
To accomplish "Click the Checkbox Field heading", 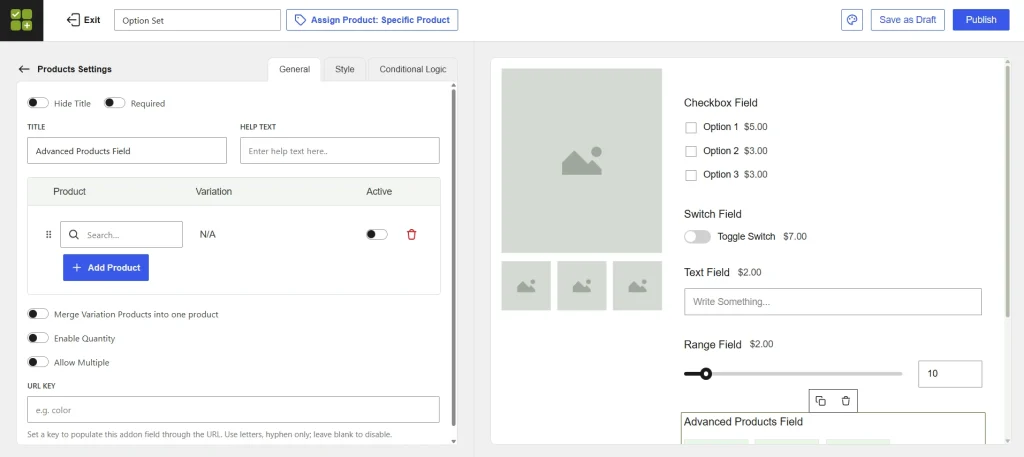I will pos(721,102).
